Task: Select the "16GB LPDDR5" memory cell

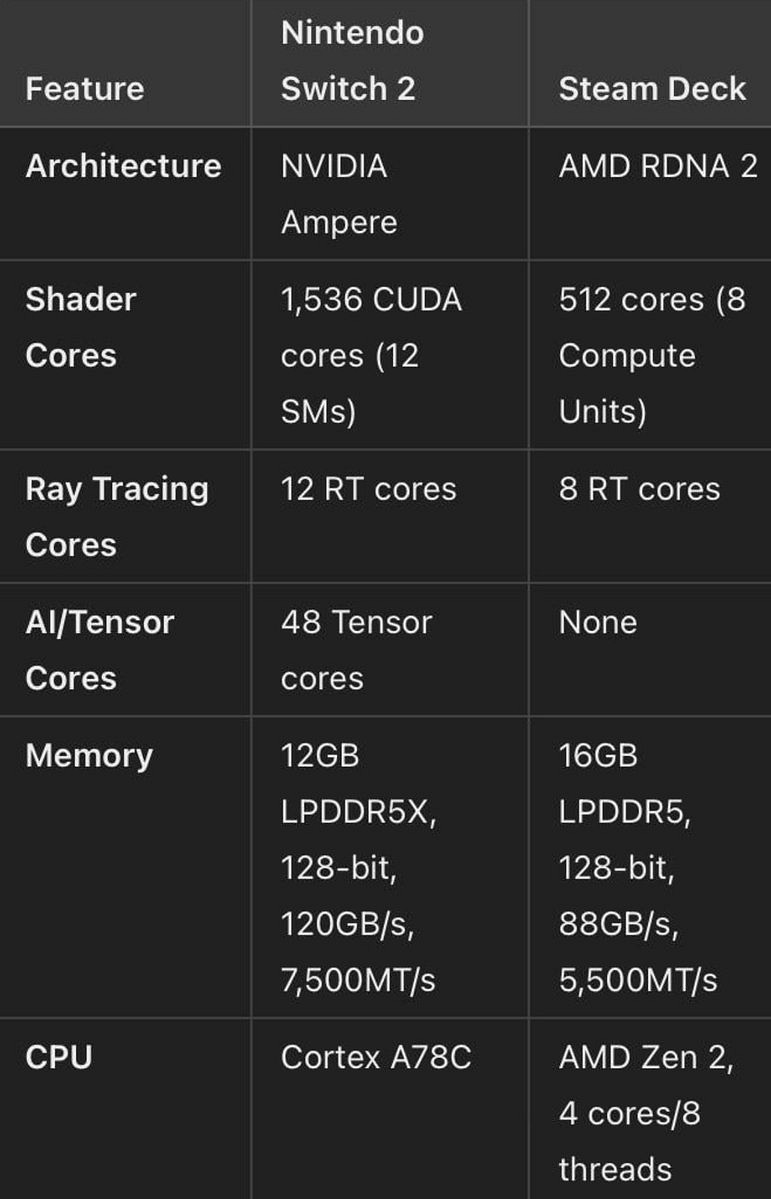Action: [637, 867]
